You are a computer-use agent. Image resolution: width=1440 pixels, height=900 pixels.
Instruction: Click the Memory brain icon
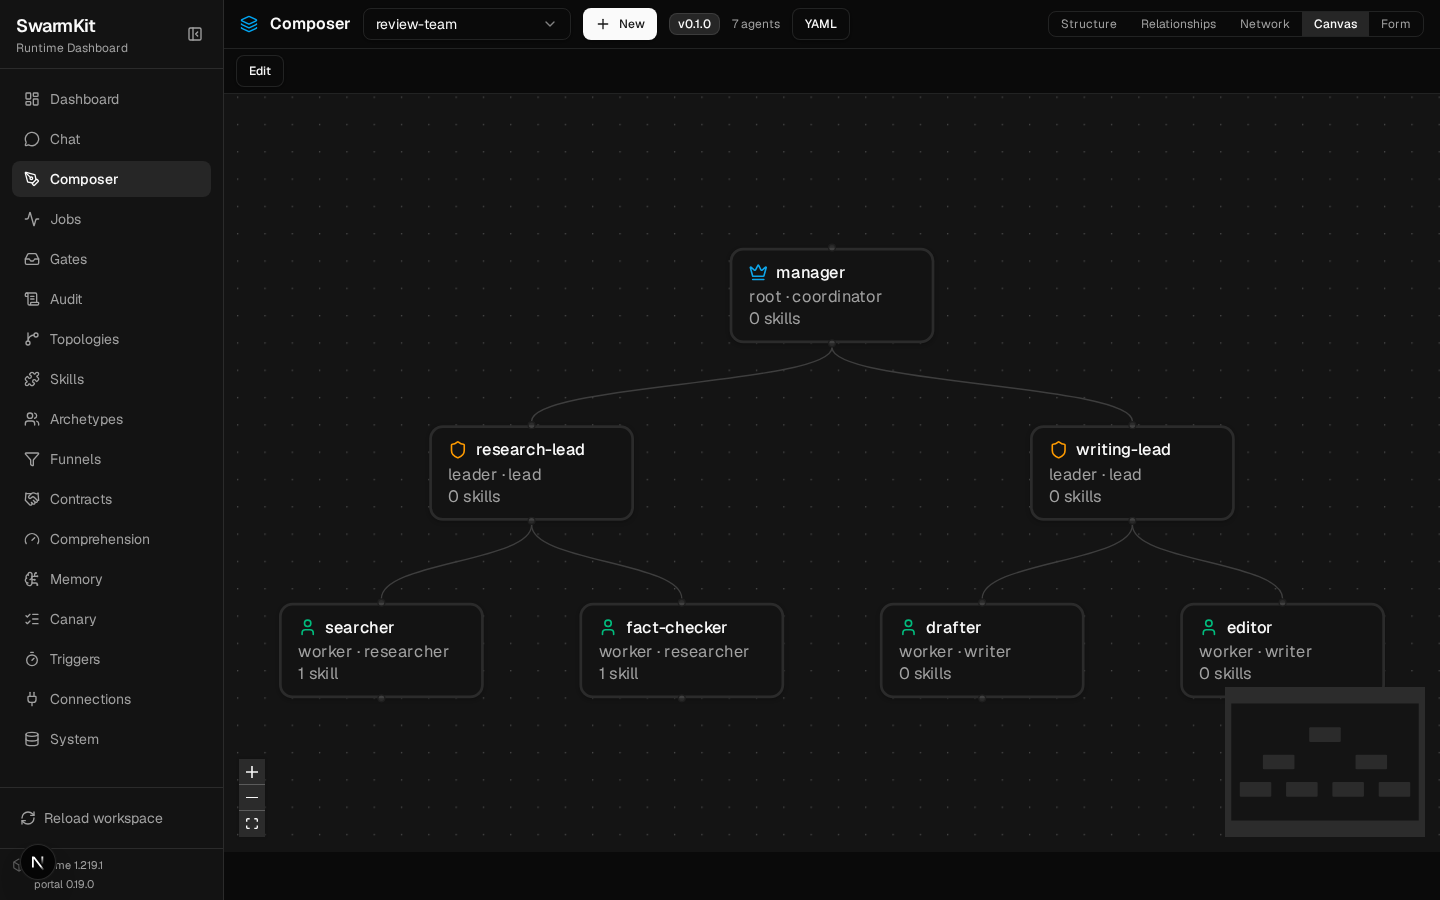point(32,579)
